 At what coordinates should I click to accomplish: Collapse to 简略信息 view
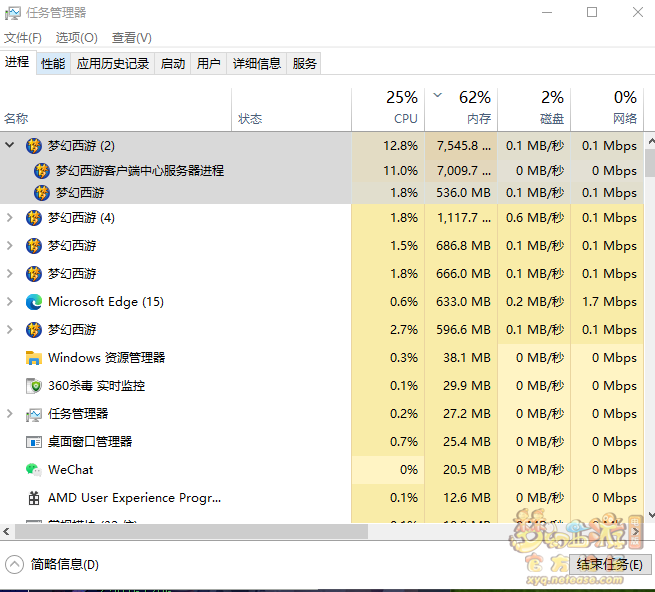coord(52,565)
